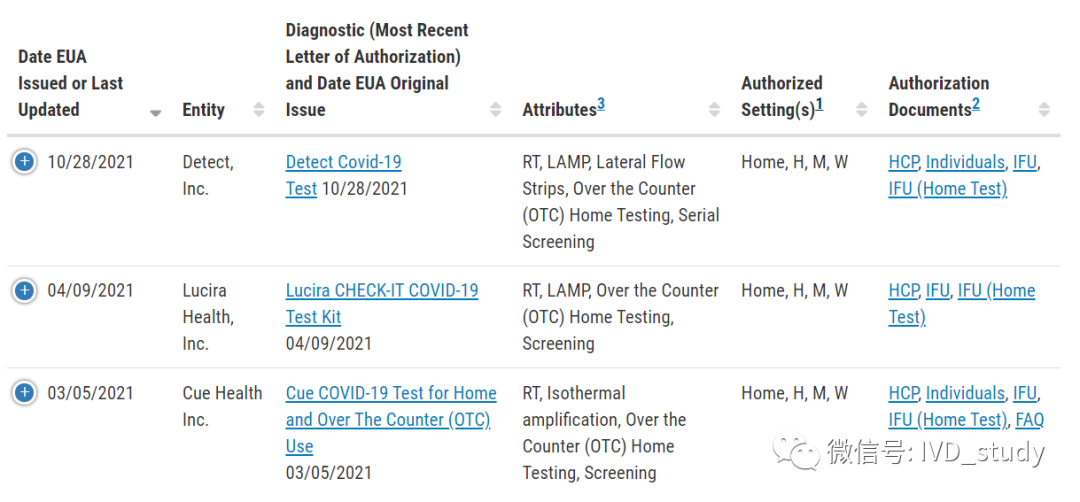Sort by Authorized Setting(s) column arrows
Screen dimensions: 1080x502
click(x=861, y=110)
